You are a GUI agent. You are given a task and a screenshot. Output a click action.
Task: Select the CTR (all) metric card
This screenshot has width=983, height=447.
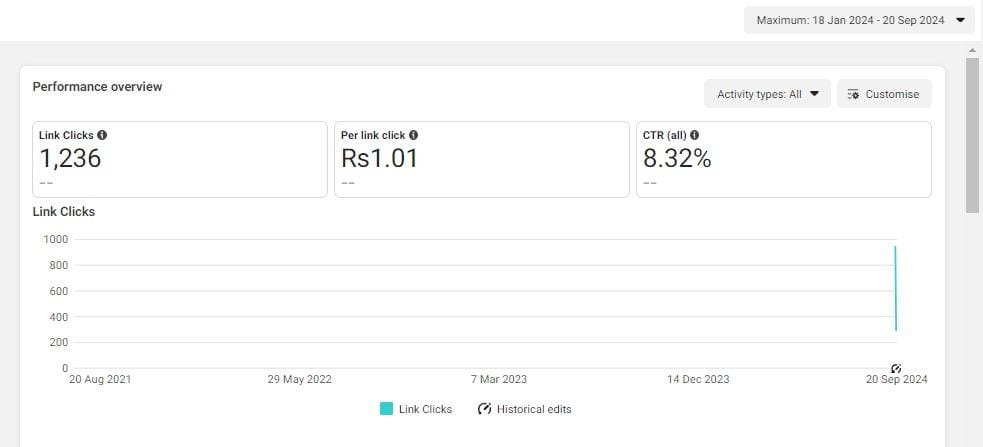click(x=784, y=159)
